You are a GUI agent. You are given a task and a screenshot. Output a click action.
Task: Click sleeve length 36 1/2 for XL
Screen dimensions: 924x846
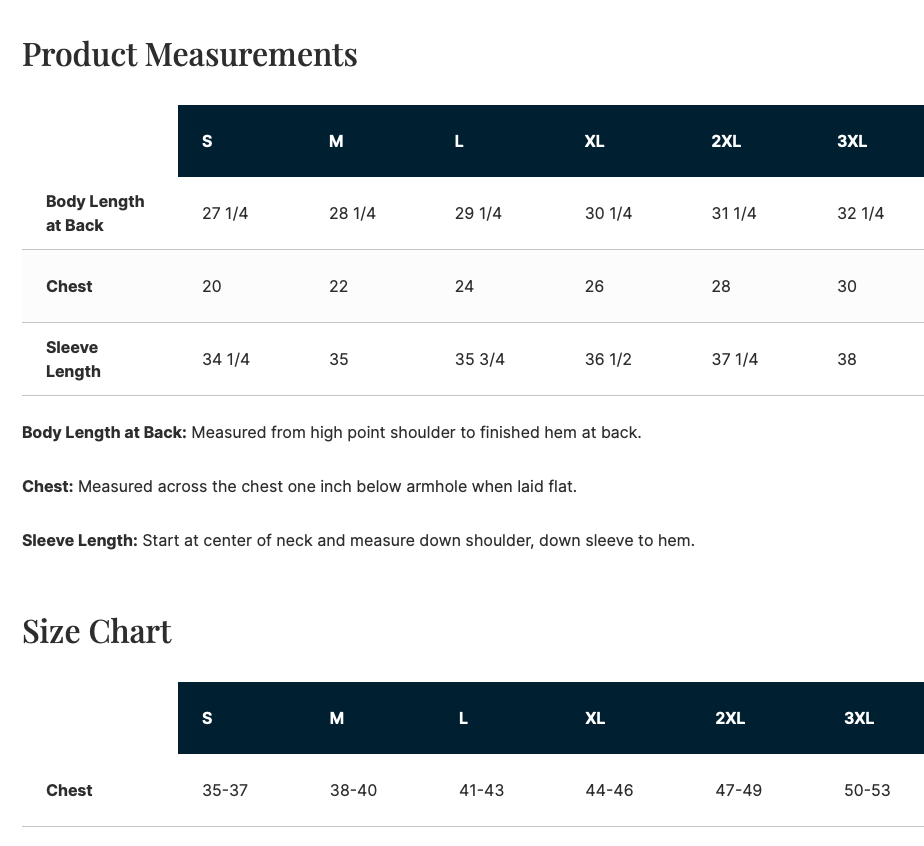[x=608, y=359]
